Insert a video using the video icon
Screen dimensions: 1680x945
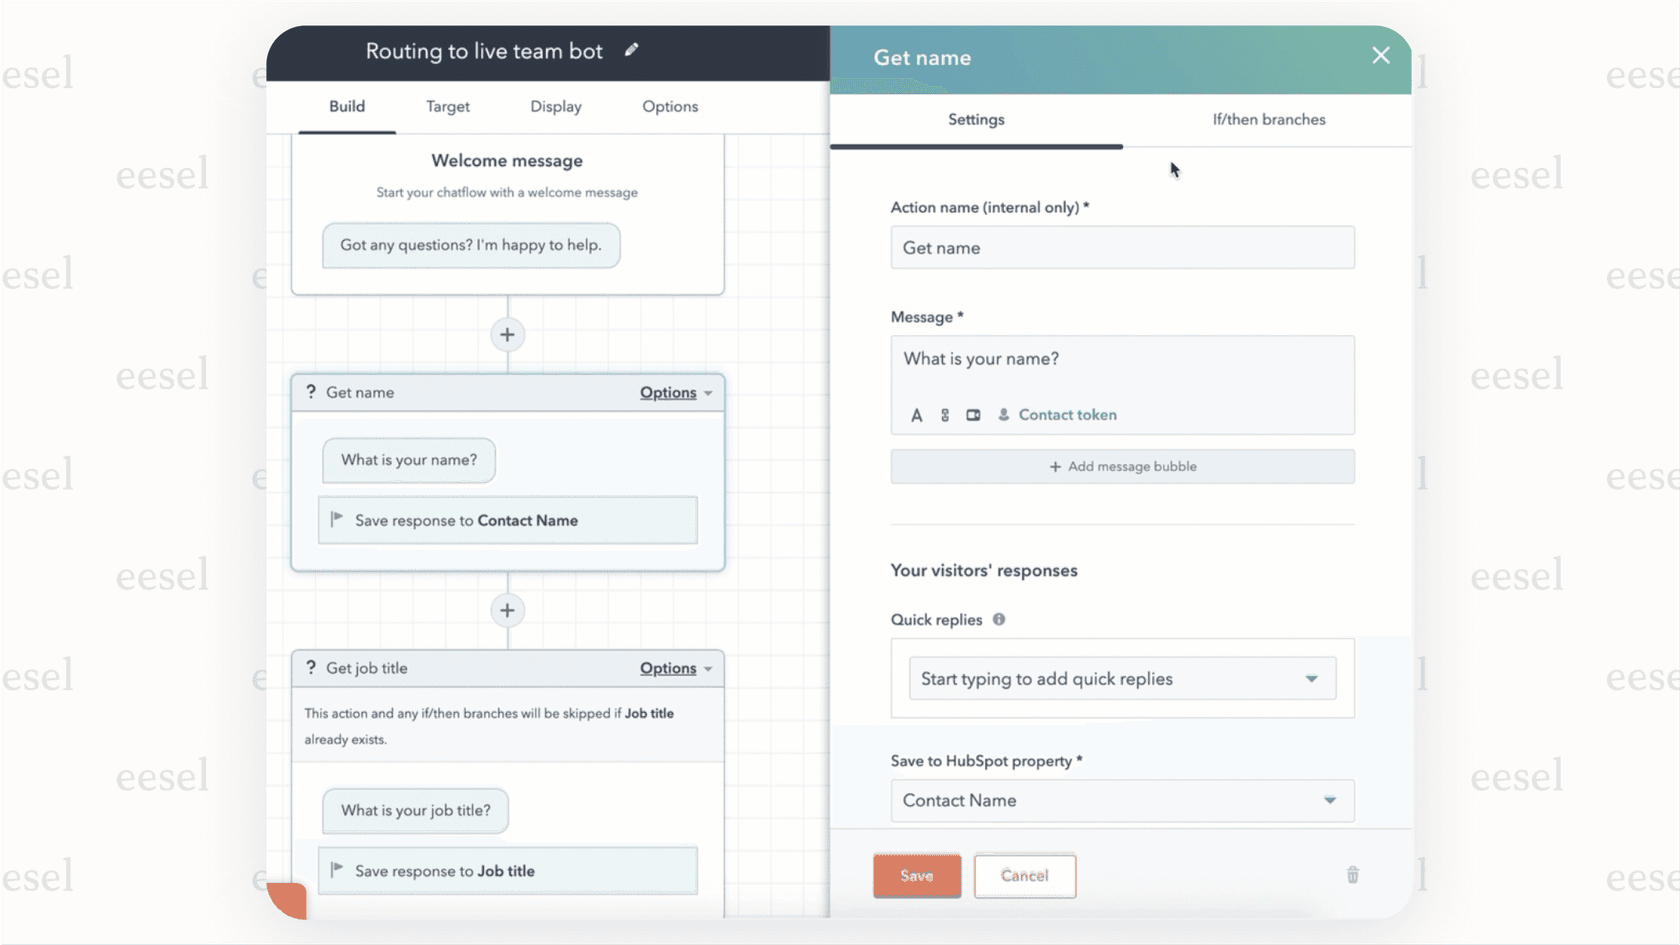click(x=972, y=414)
